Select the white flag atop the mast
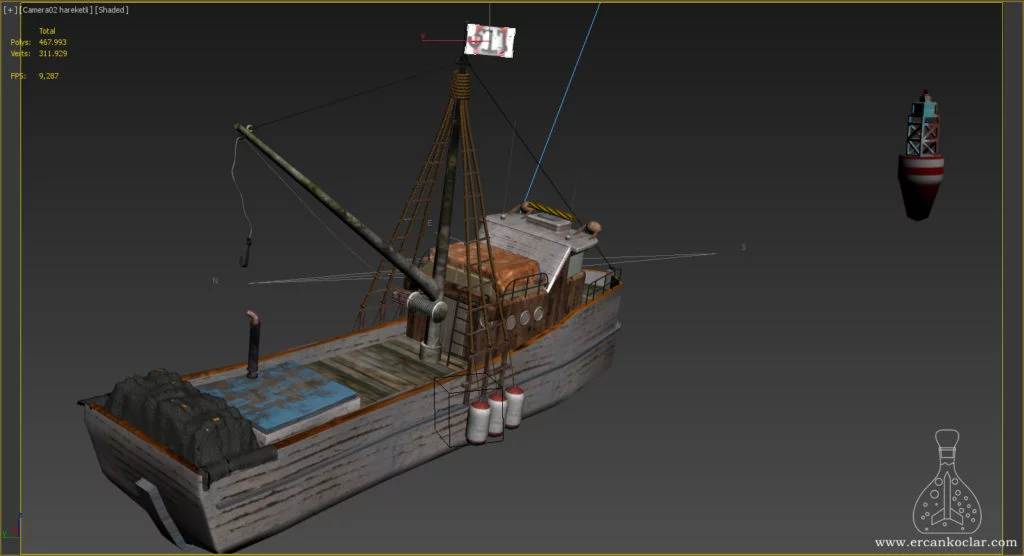 (x=490, y=41)
